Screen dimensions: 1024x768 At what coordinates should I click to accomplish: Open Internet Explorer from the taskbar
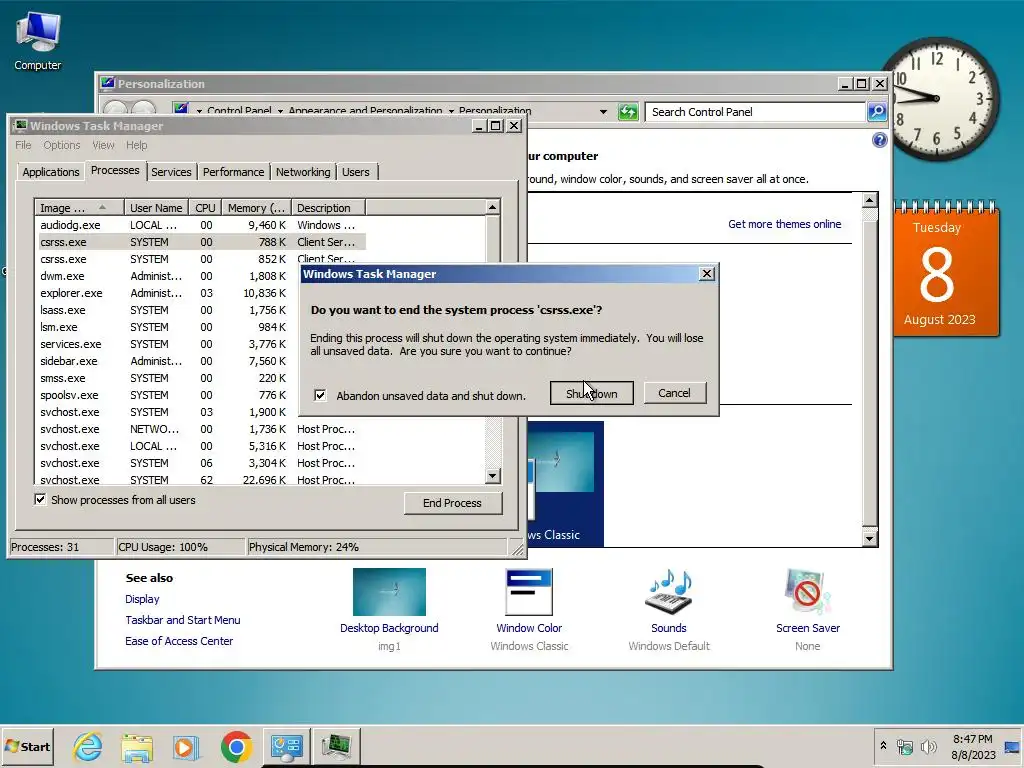click(x=88, y=746)
